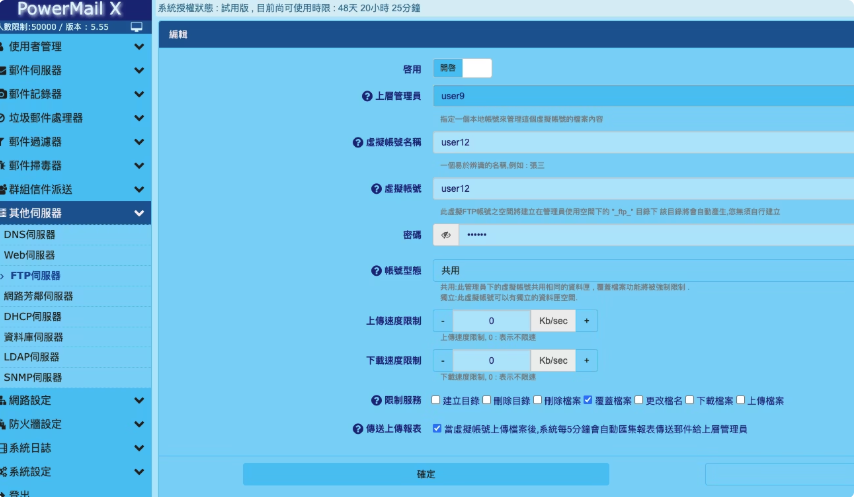
Task: Collapse the 其他伺服器 menu
Action: point(75,213)
